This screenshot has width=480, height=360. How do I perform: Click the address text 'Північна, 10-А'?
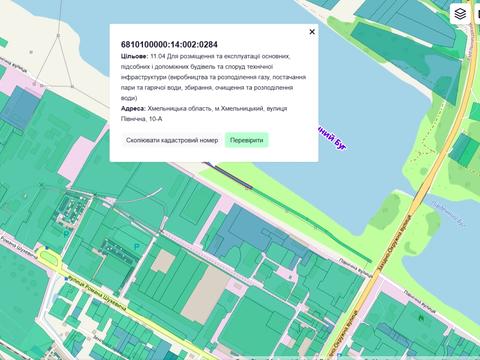[142, 119]
